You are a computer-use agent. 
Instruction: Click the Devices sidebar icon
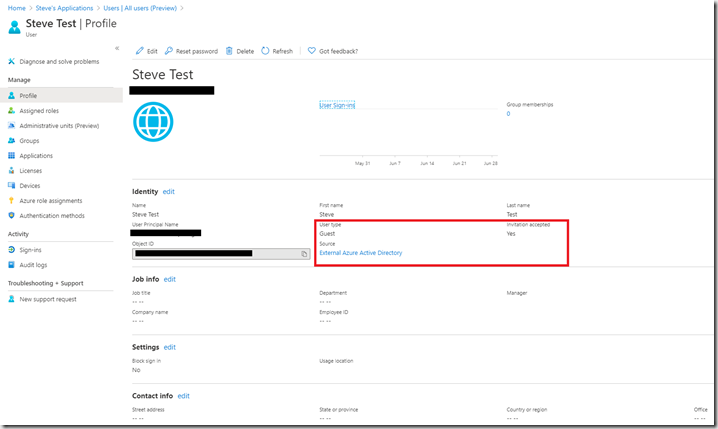(x=11, y=185)
